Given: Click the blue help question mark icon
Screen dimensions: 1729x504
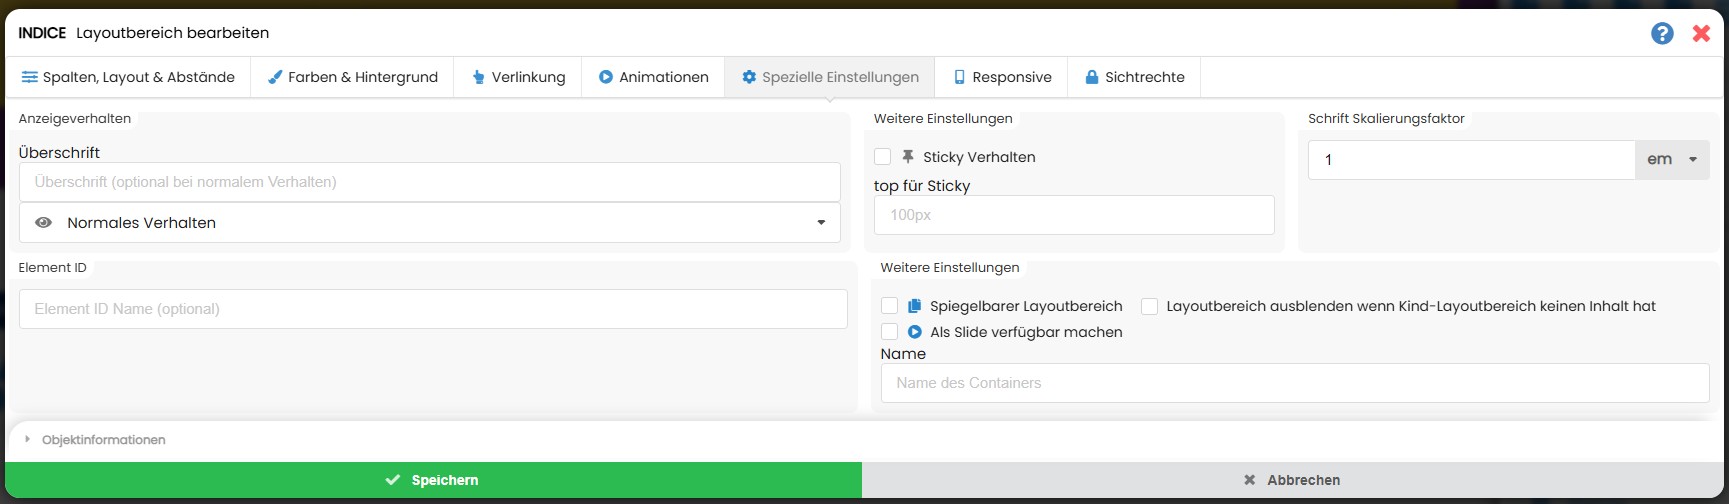Looking at the screenshot, I should 1662,33.
